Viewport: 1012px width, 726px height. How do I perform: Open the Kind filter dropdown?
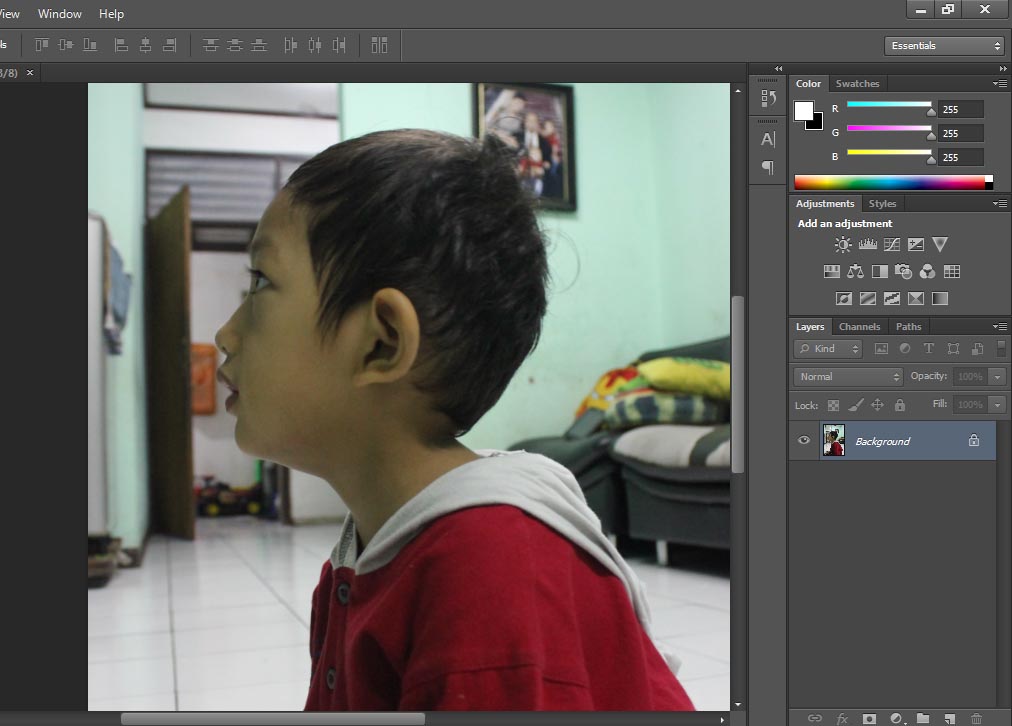pos(827,348)
